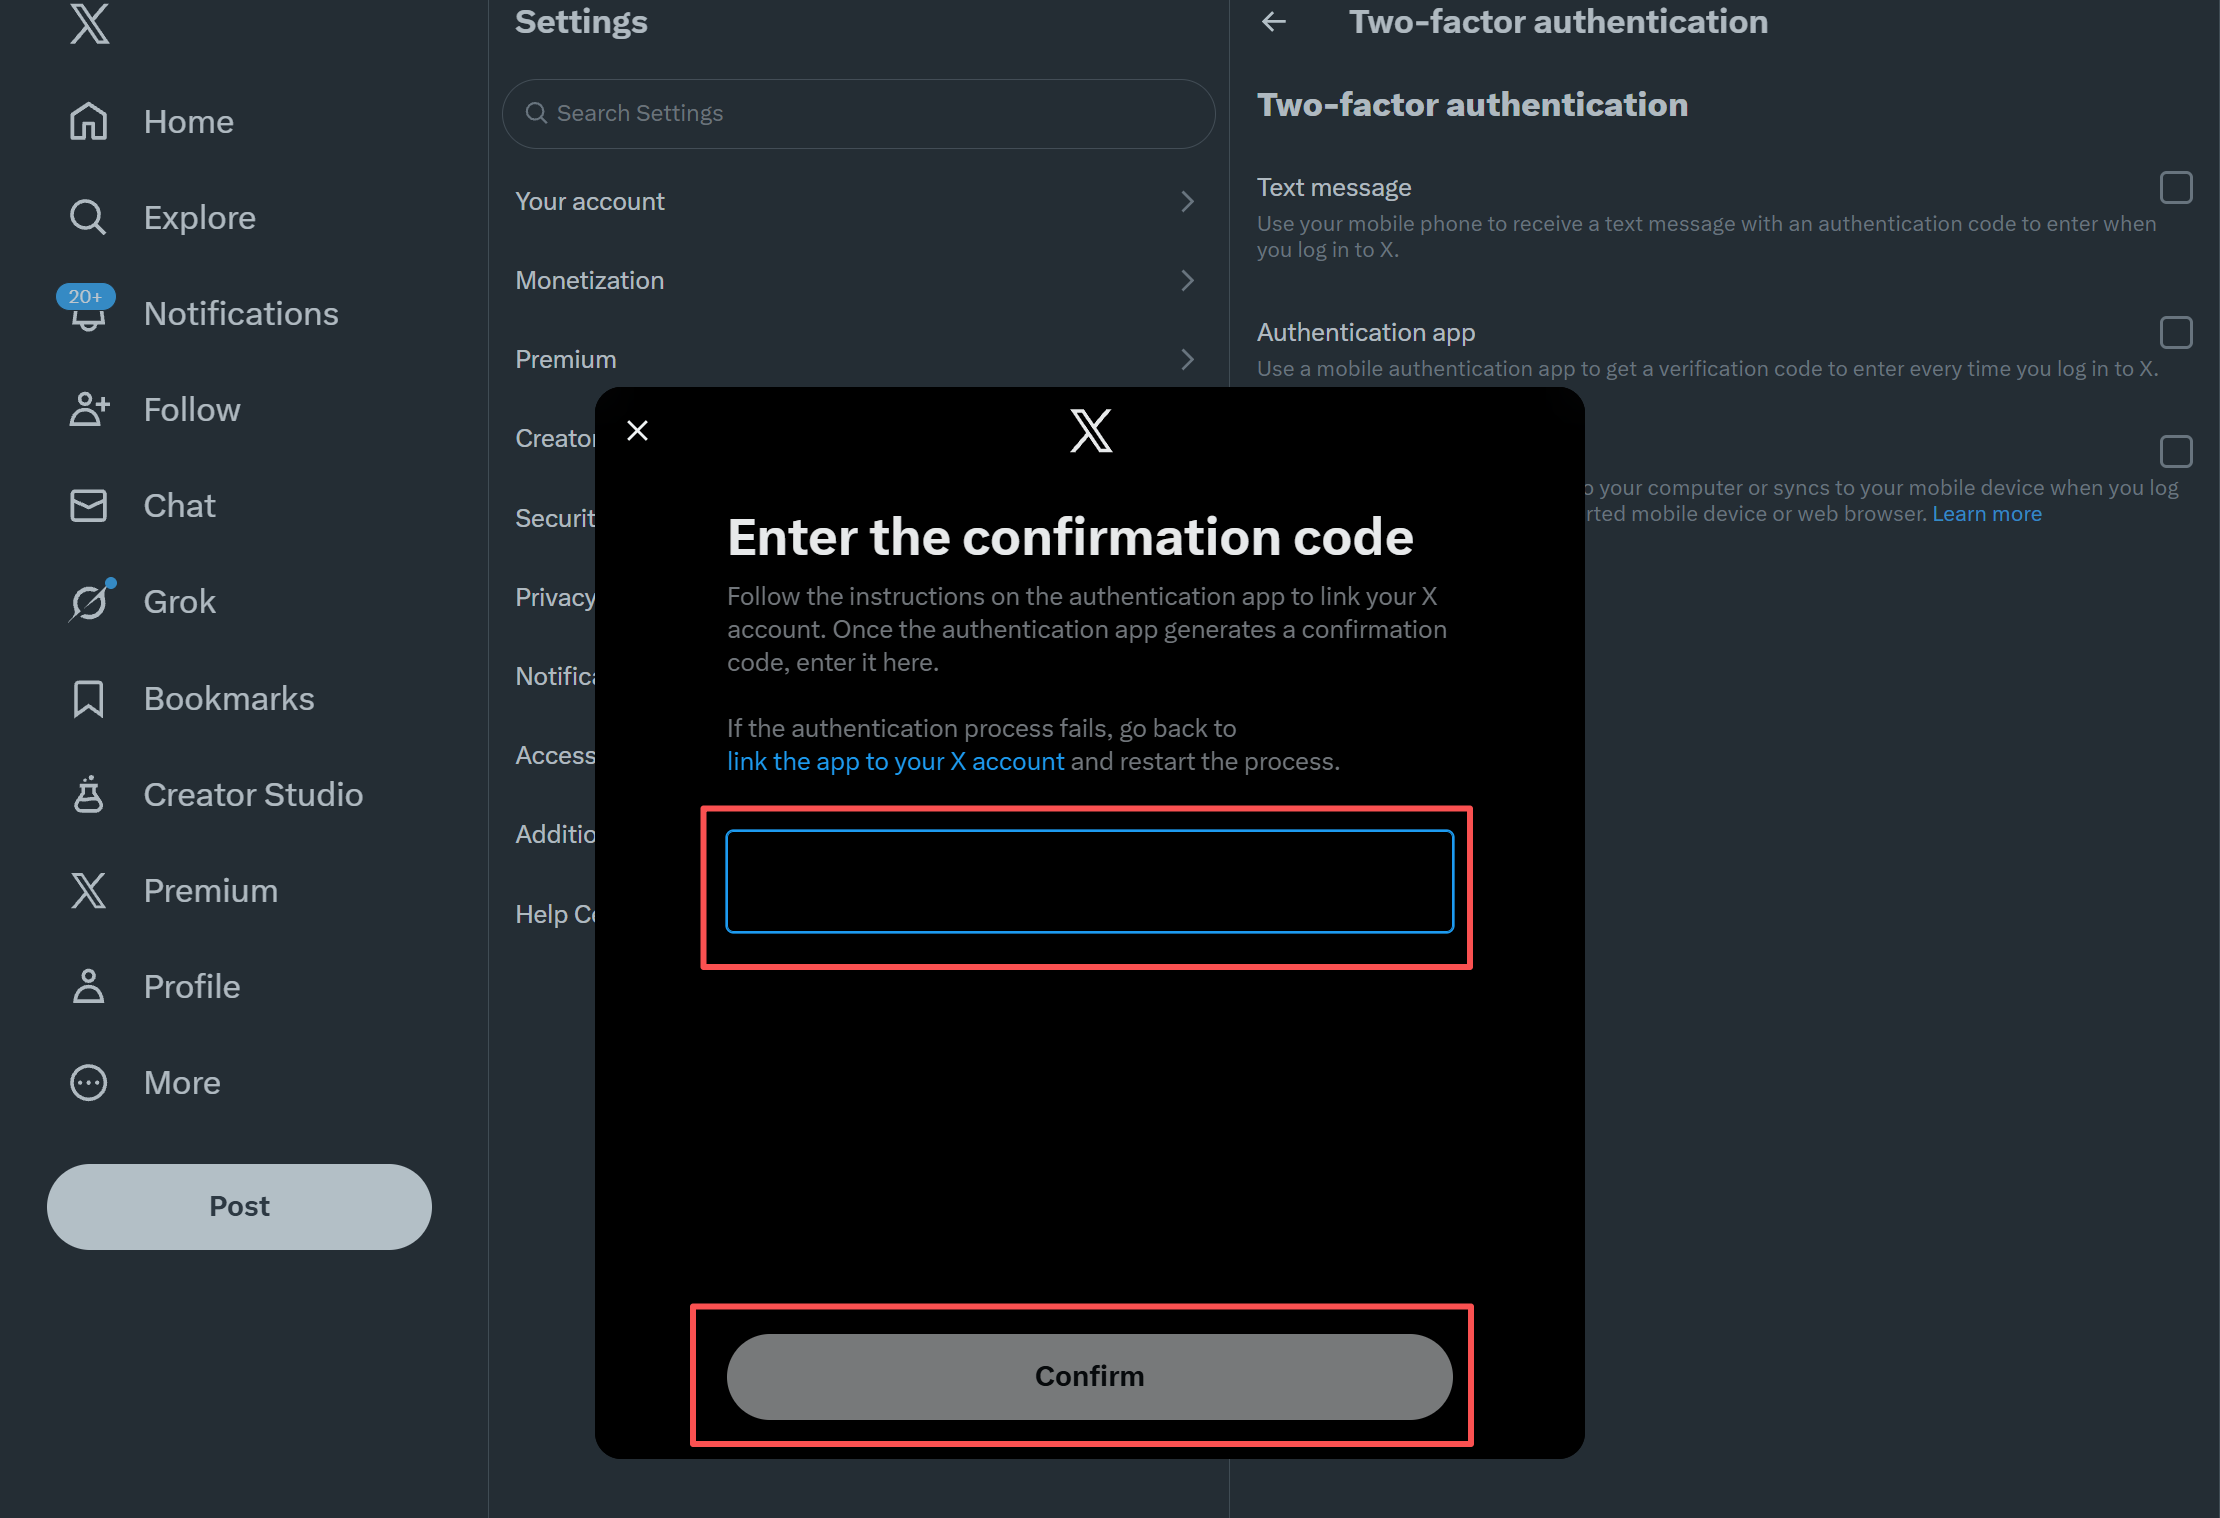2220x1518 pixels.
Task: Enable the Text message checkbox
Action: 2176,187
